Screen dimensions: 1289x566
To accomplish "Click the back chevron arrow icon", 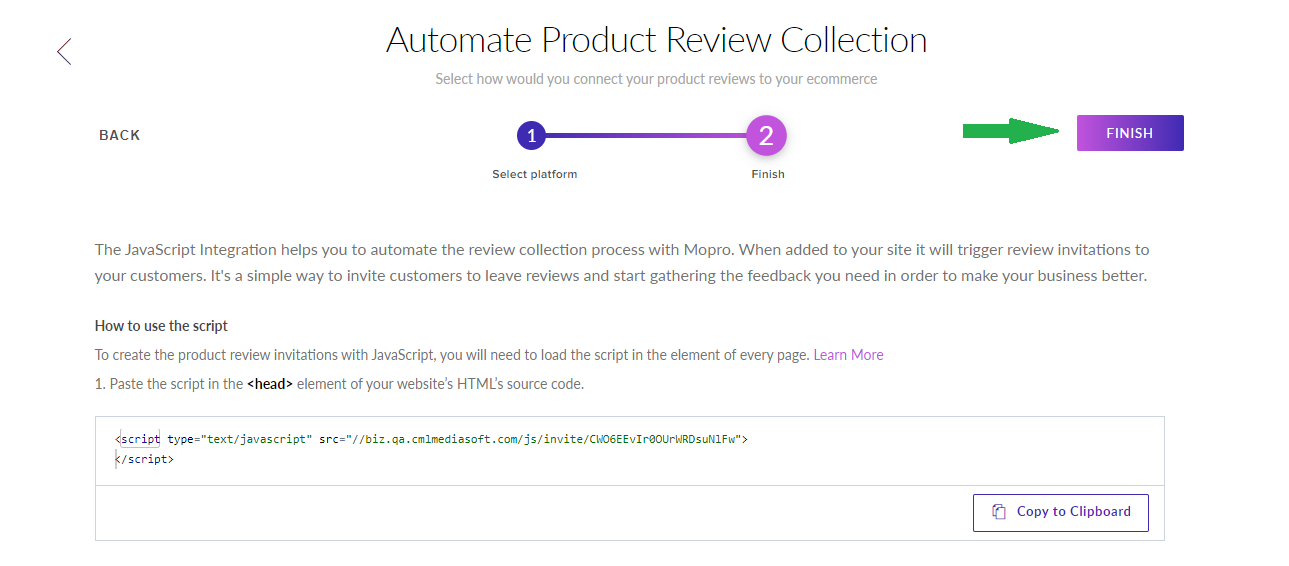I will coord(64,51).
